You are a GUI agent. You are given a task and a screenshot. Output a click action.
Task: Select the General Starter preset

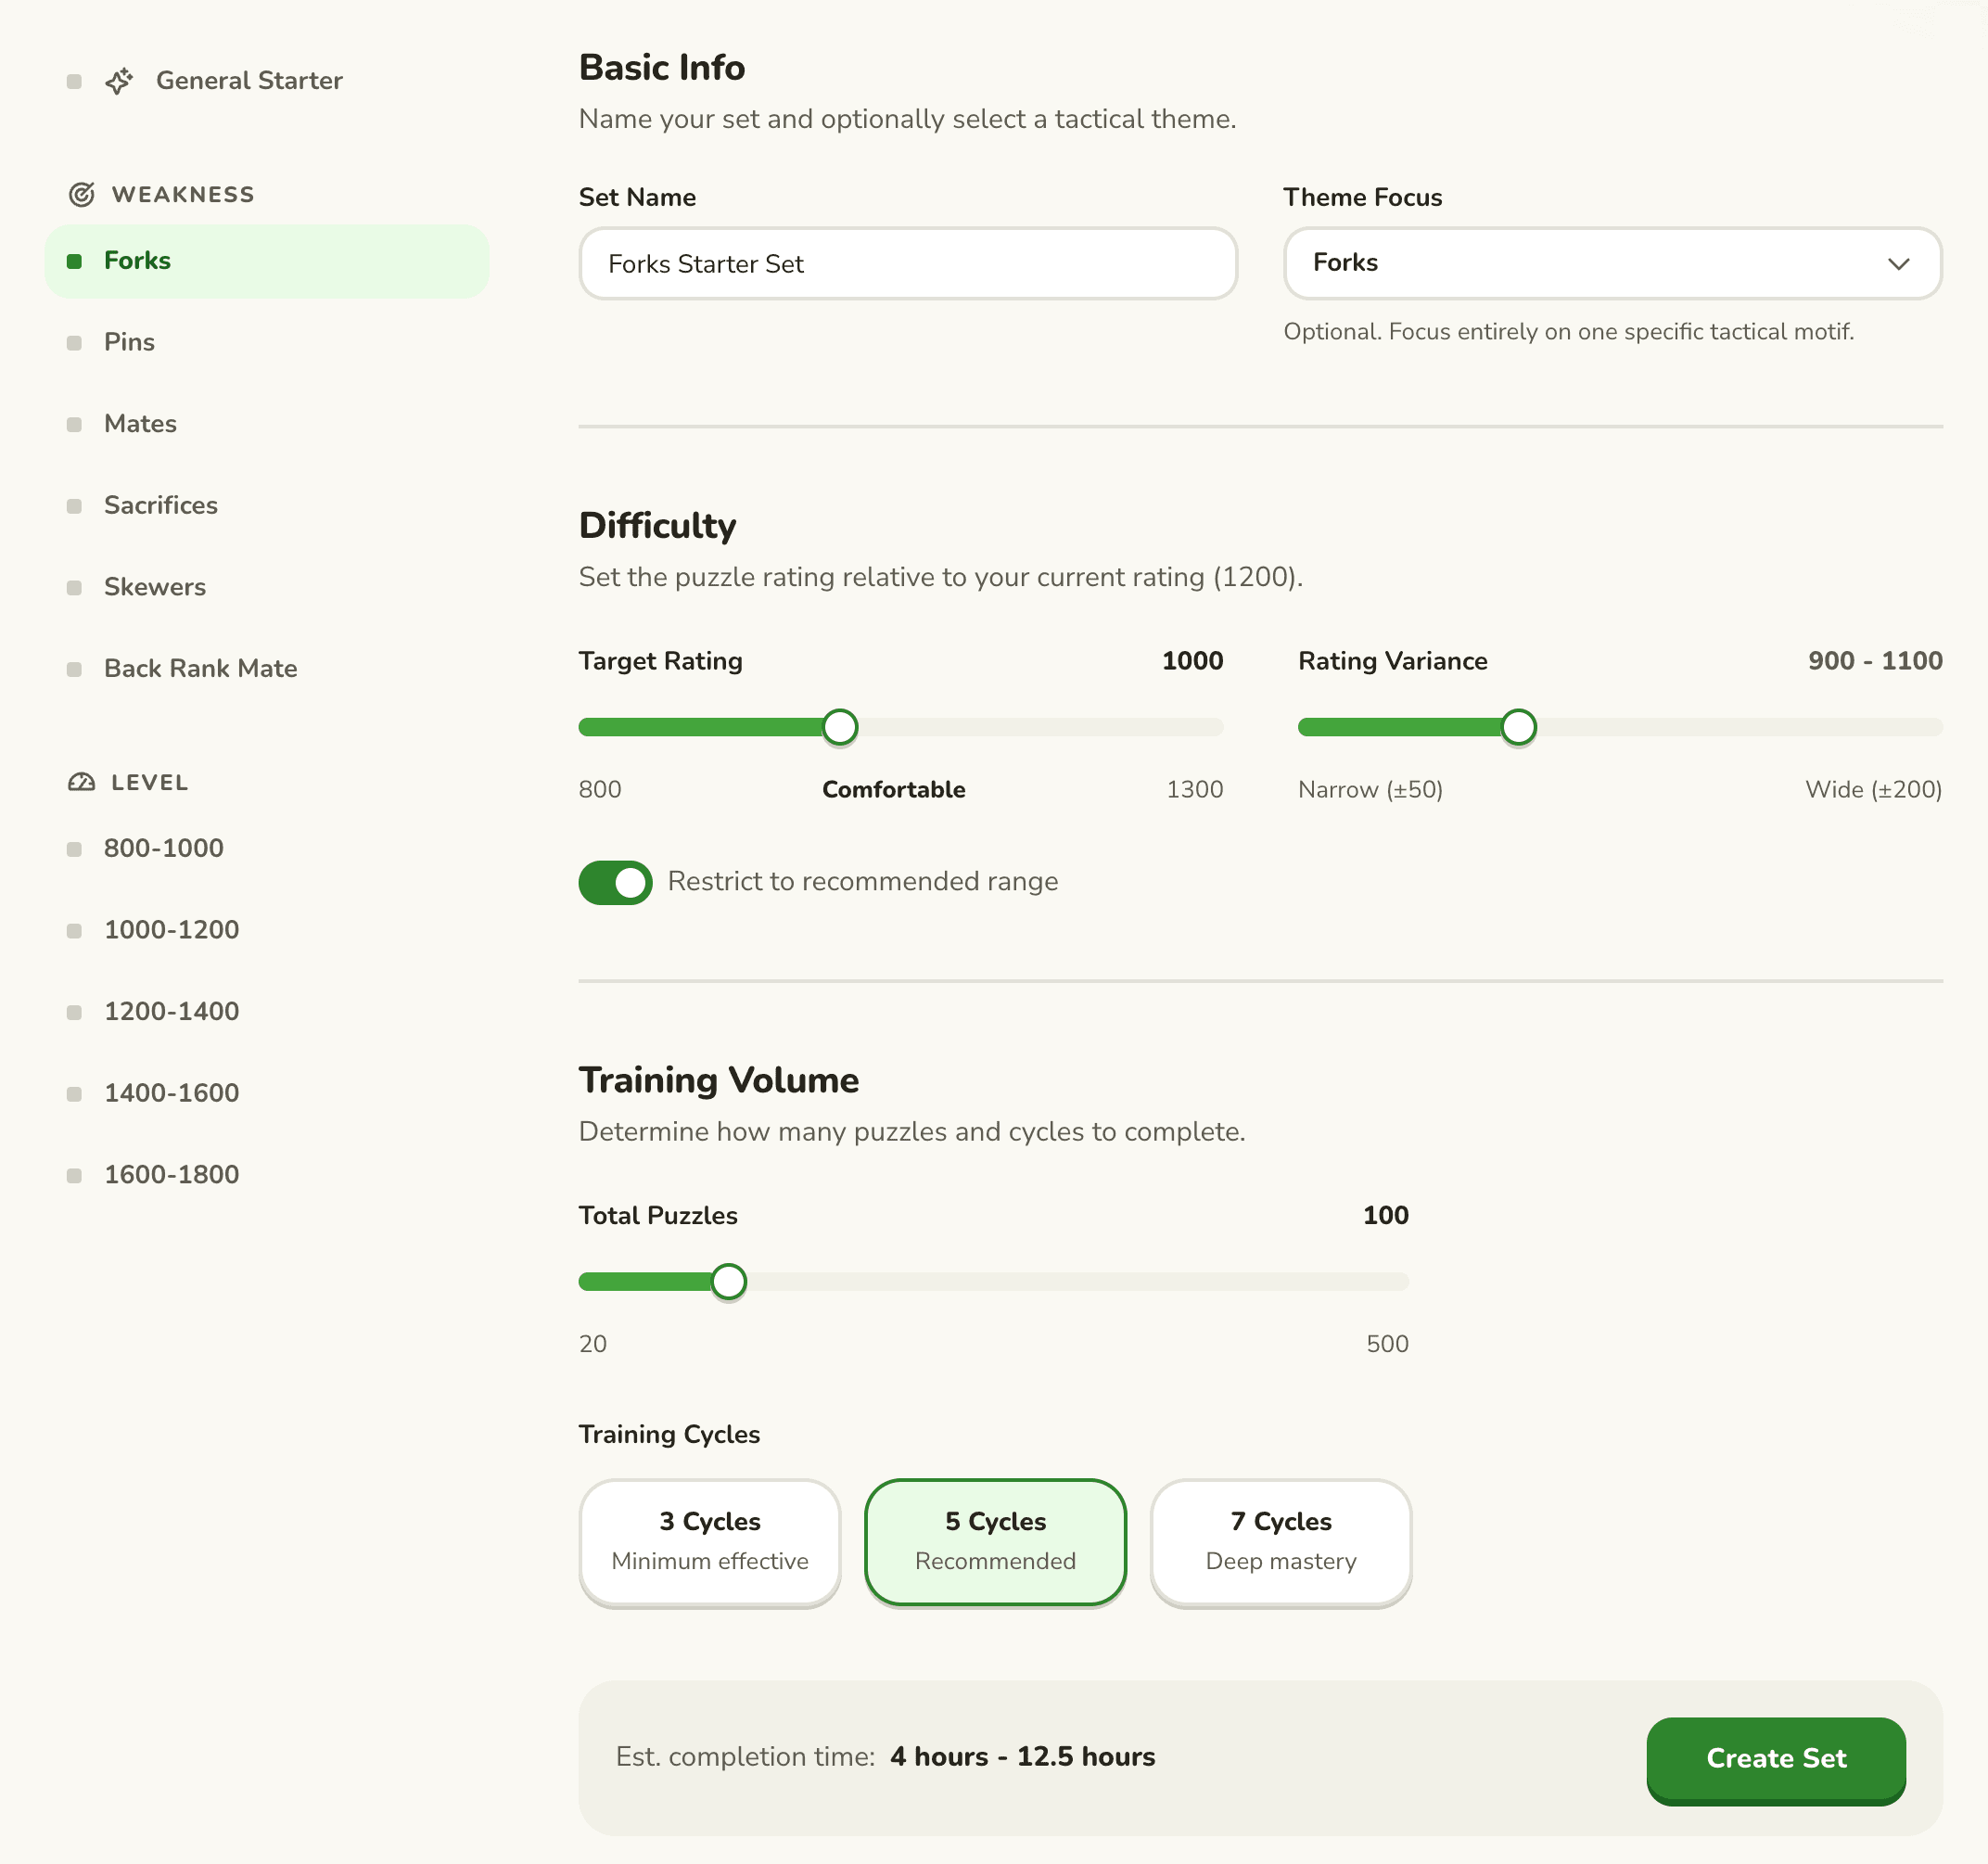267,81
